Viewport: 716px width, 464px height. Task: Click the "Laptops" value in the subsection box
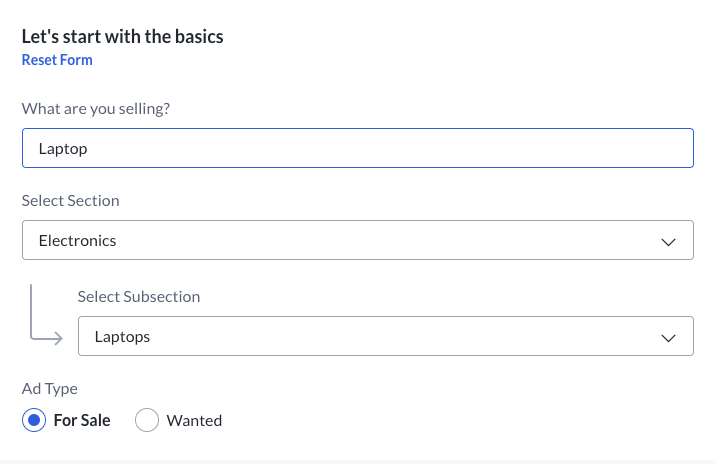(x=122, y=336)
